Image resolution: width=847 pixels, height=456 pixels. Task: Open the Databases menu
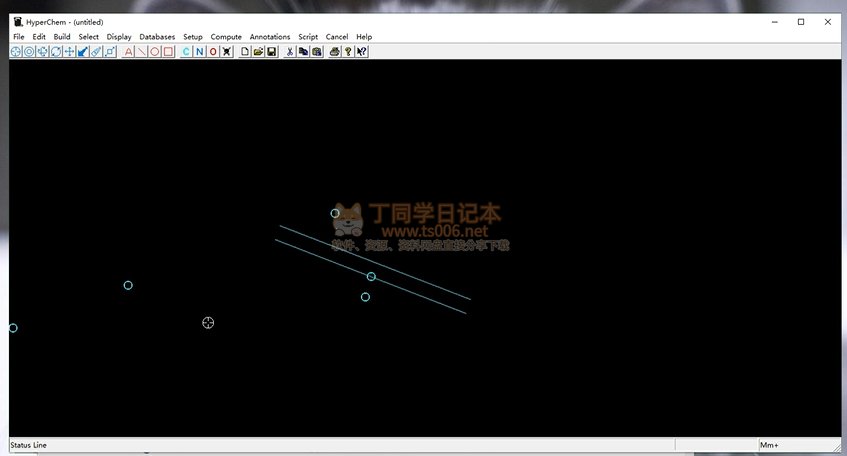tap(157, 37)
